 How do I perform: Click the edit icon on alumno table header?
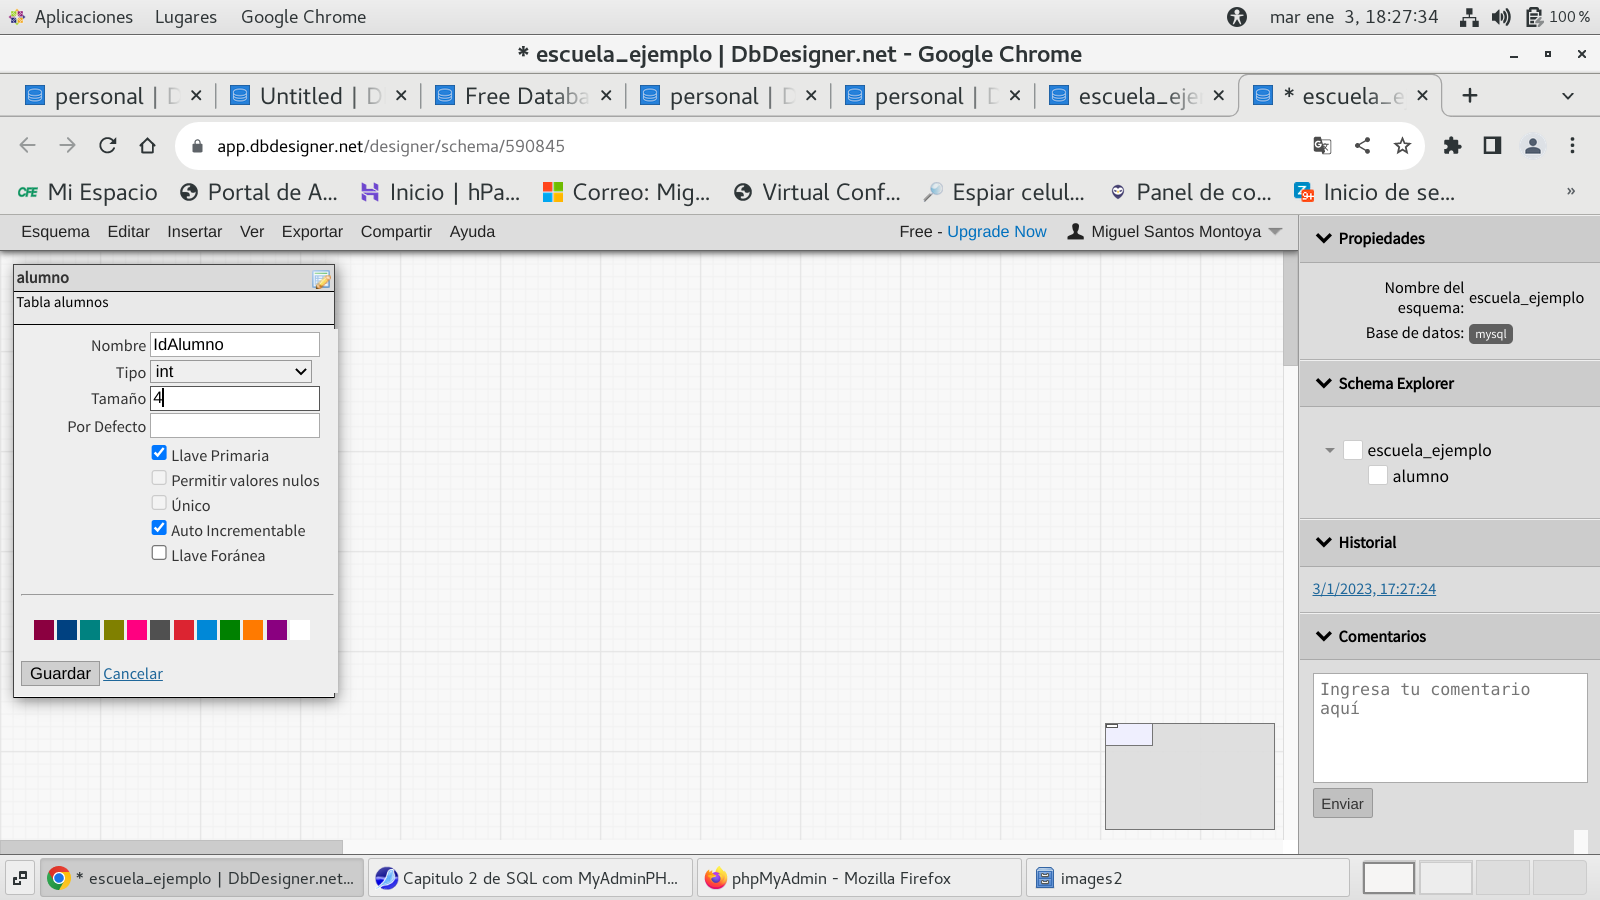[x=321, y=280]
